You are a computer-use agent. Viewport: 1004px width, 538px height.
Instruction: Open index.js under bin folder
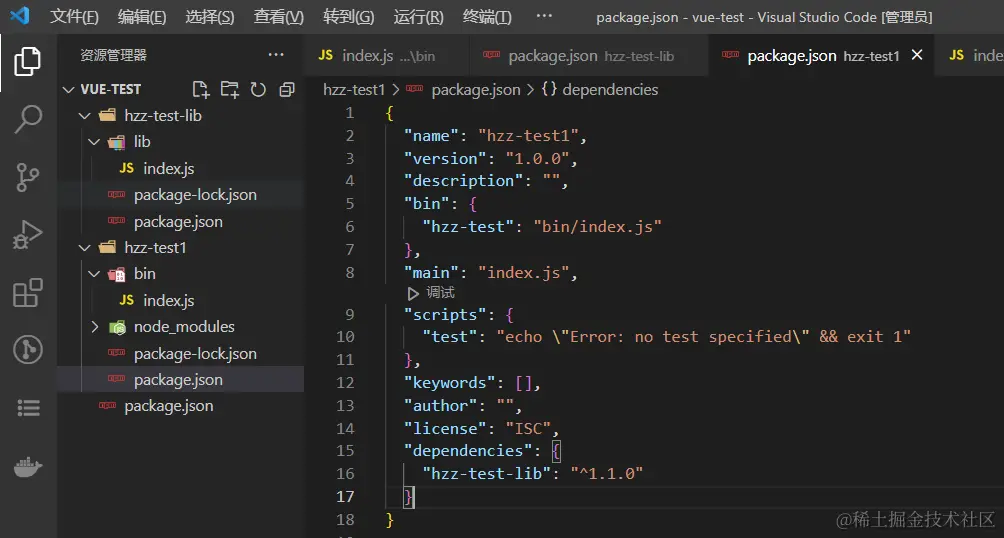(168, 300)
